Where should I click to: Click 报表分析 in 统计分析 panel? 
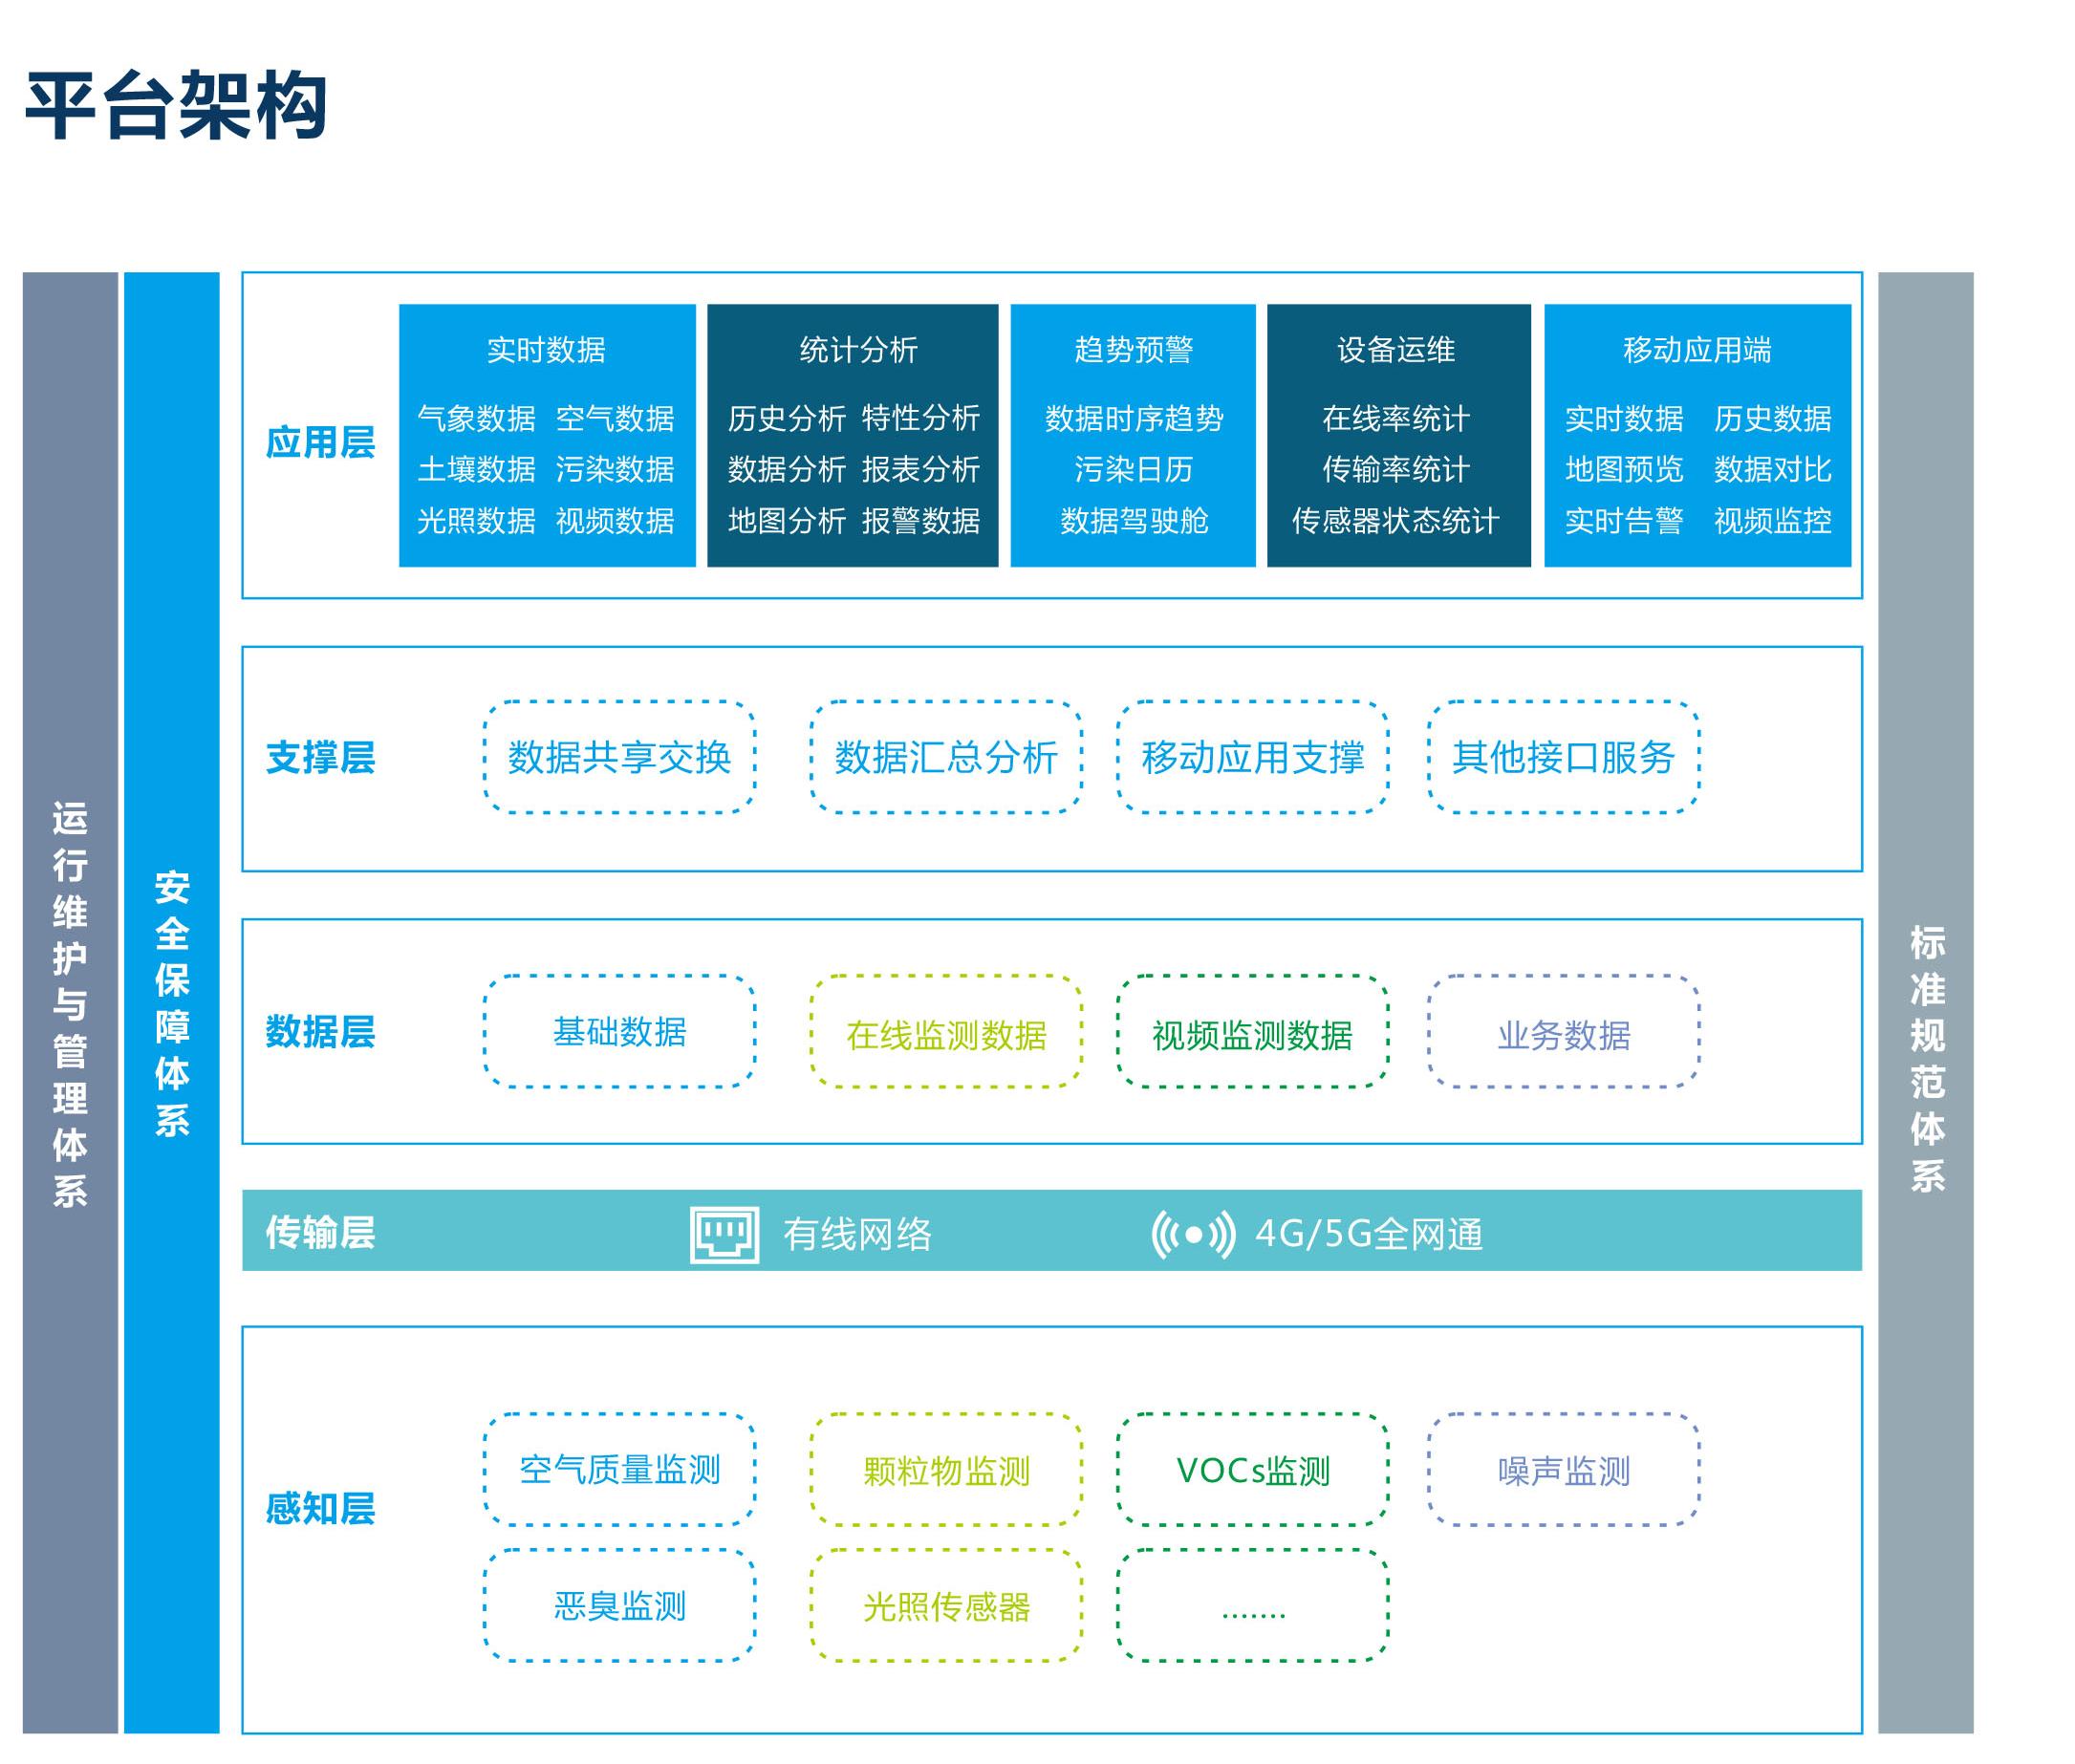(x=921, y=469)
